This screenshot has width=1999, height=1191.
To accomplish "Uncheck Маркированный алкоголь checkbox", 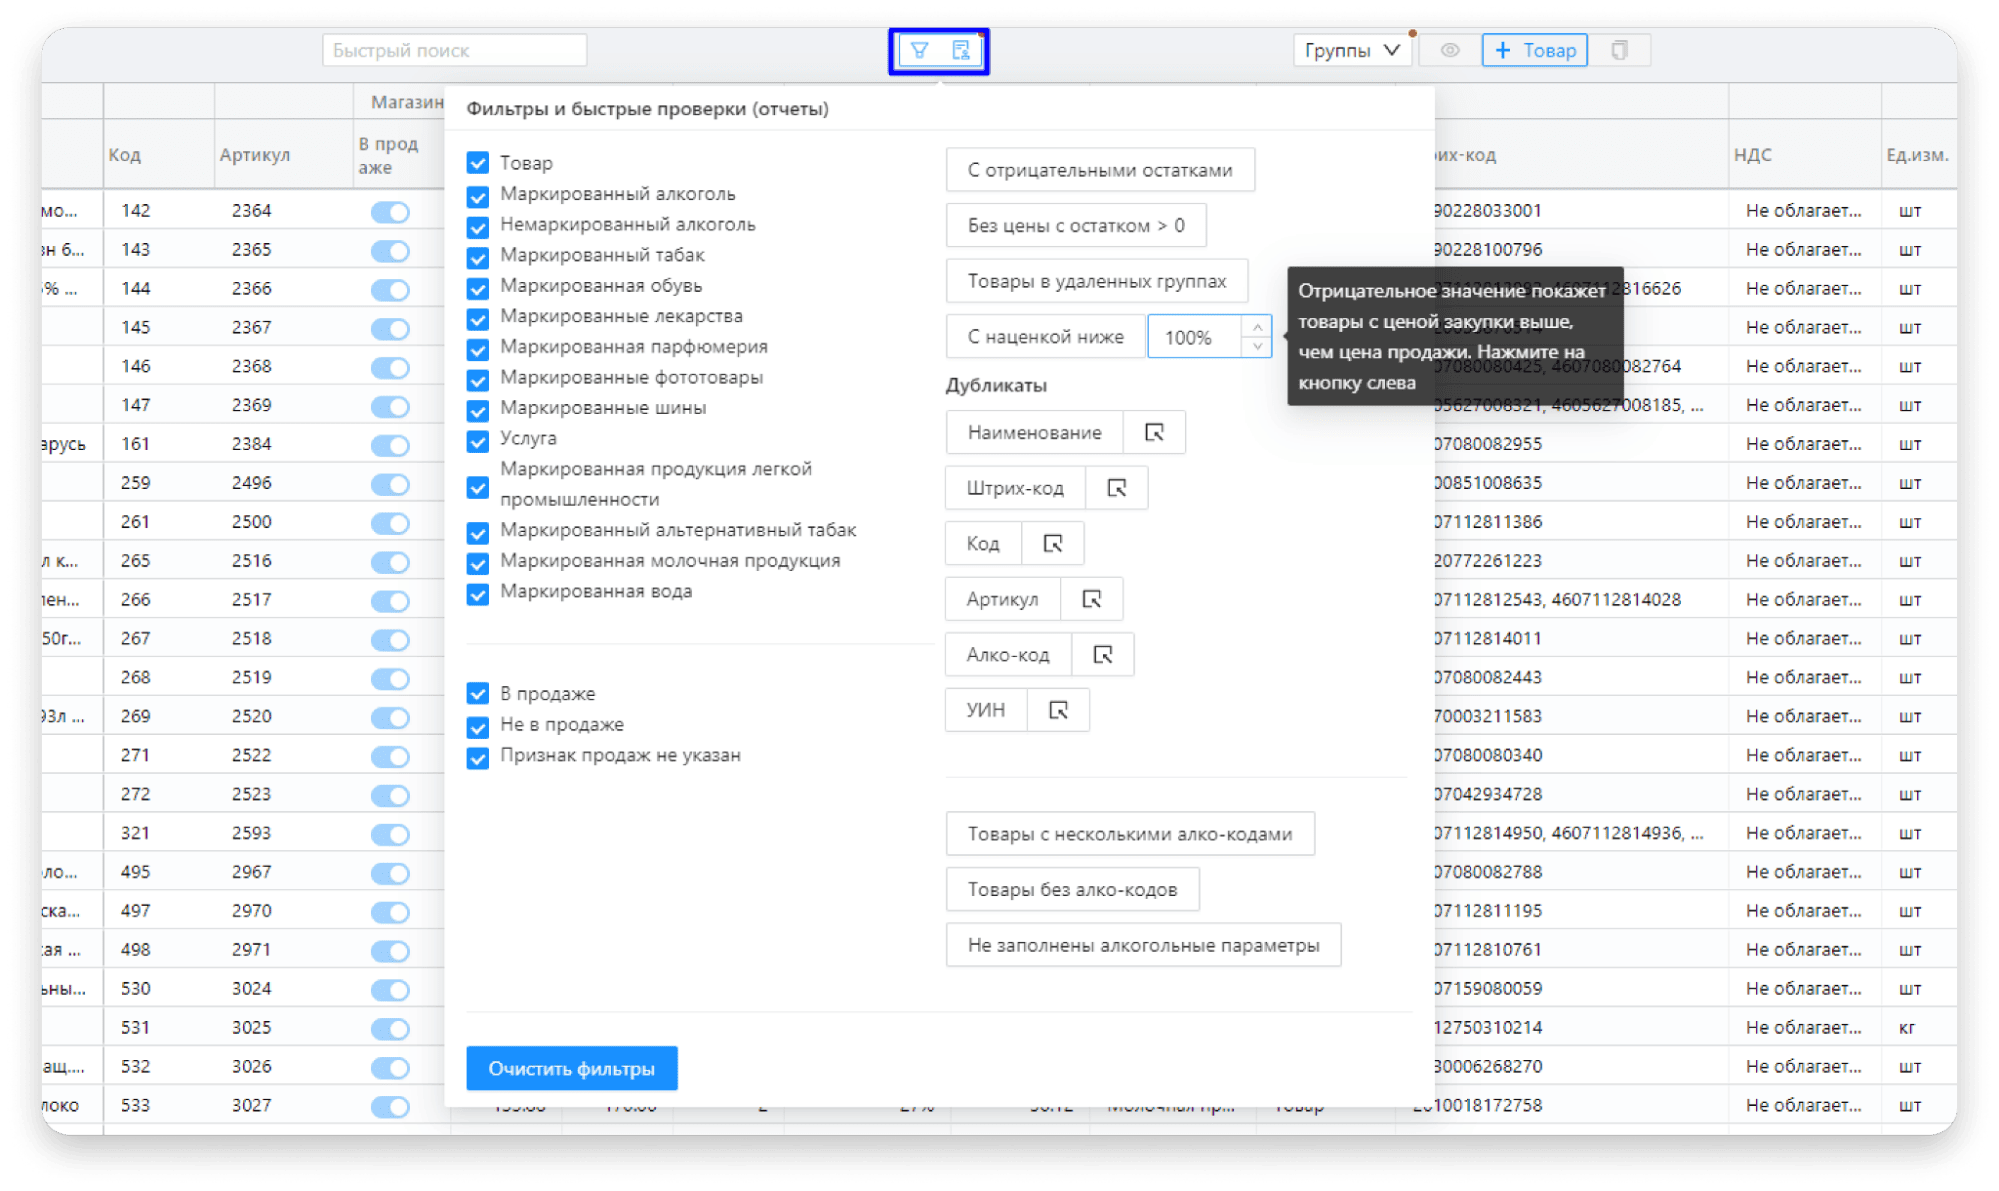I will [478, 195].
